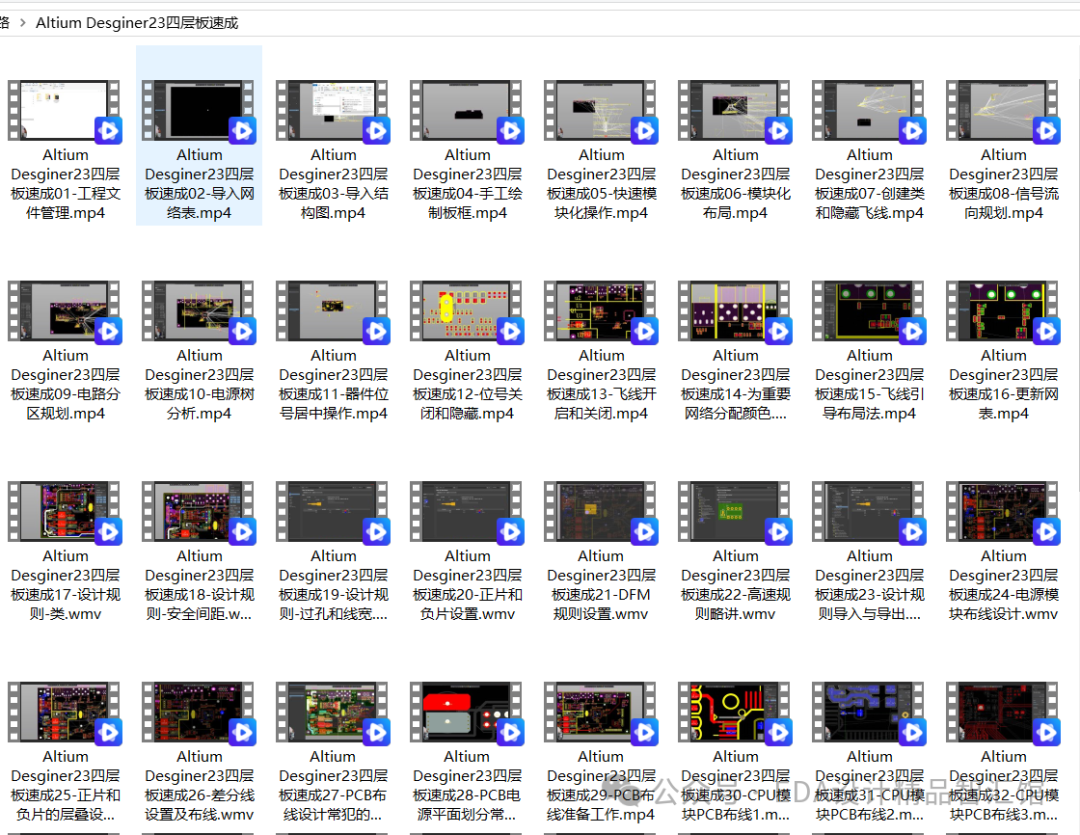Click the file name label of 05-快速模块化操作.mp4
Viewport: 1080px width, 835px height.
point(601,184)
